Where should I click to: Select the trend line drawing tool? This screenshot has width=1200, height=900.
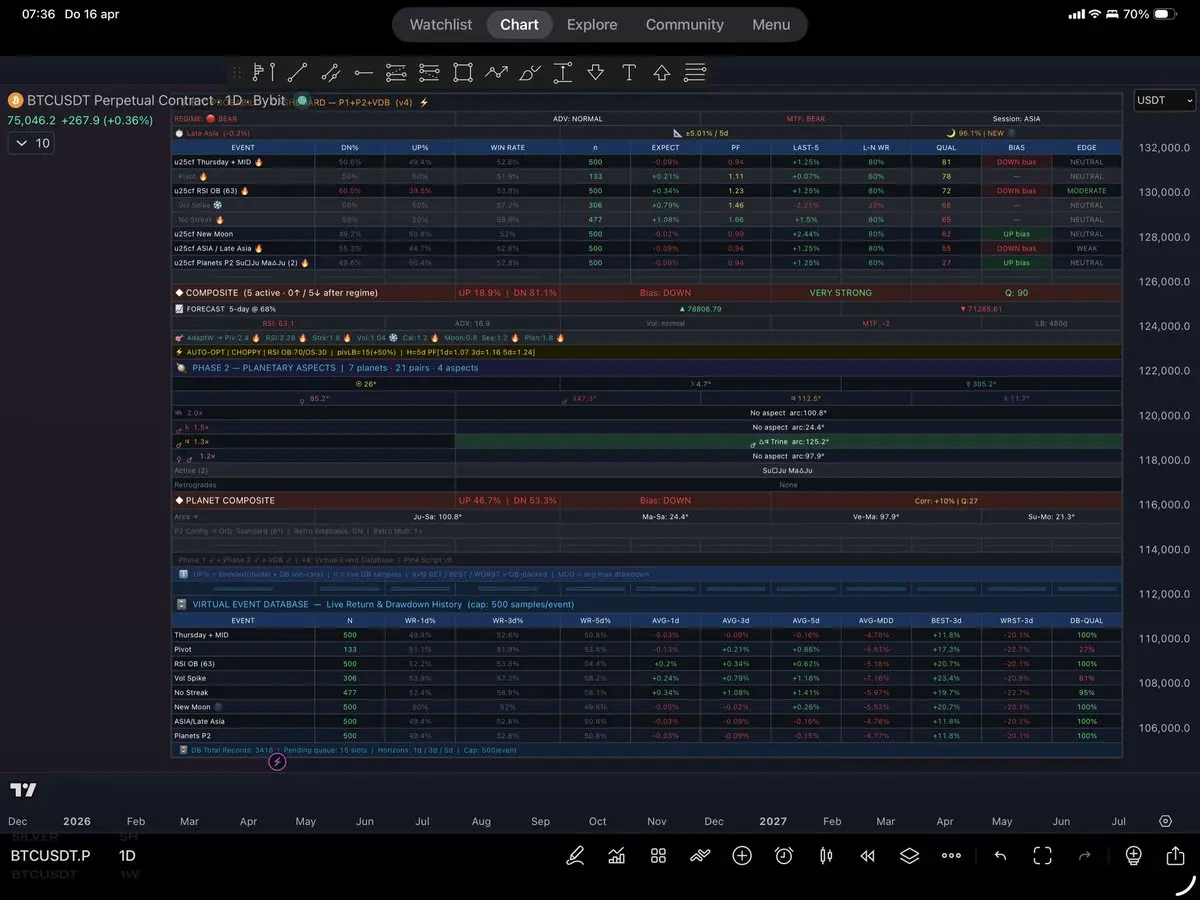(x=297, y=72)
